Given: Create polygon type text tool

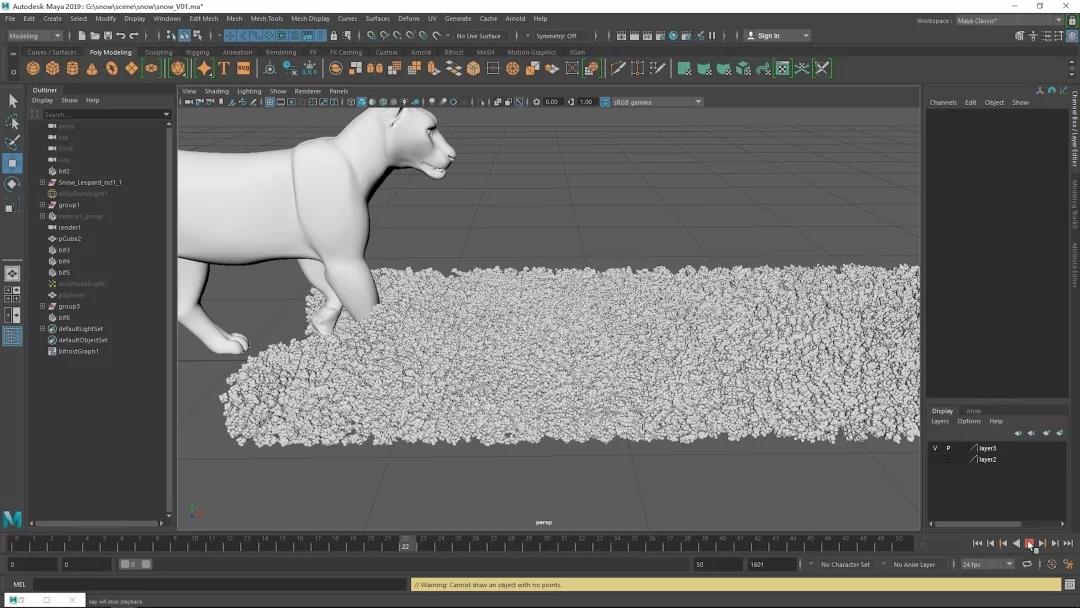Looking at the screenshot, I should (x=224, y=69).
